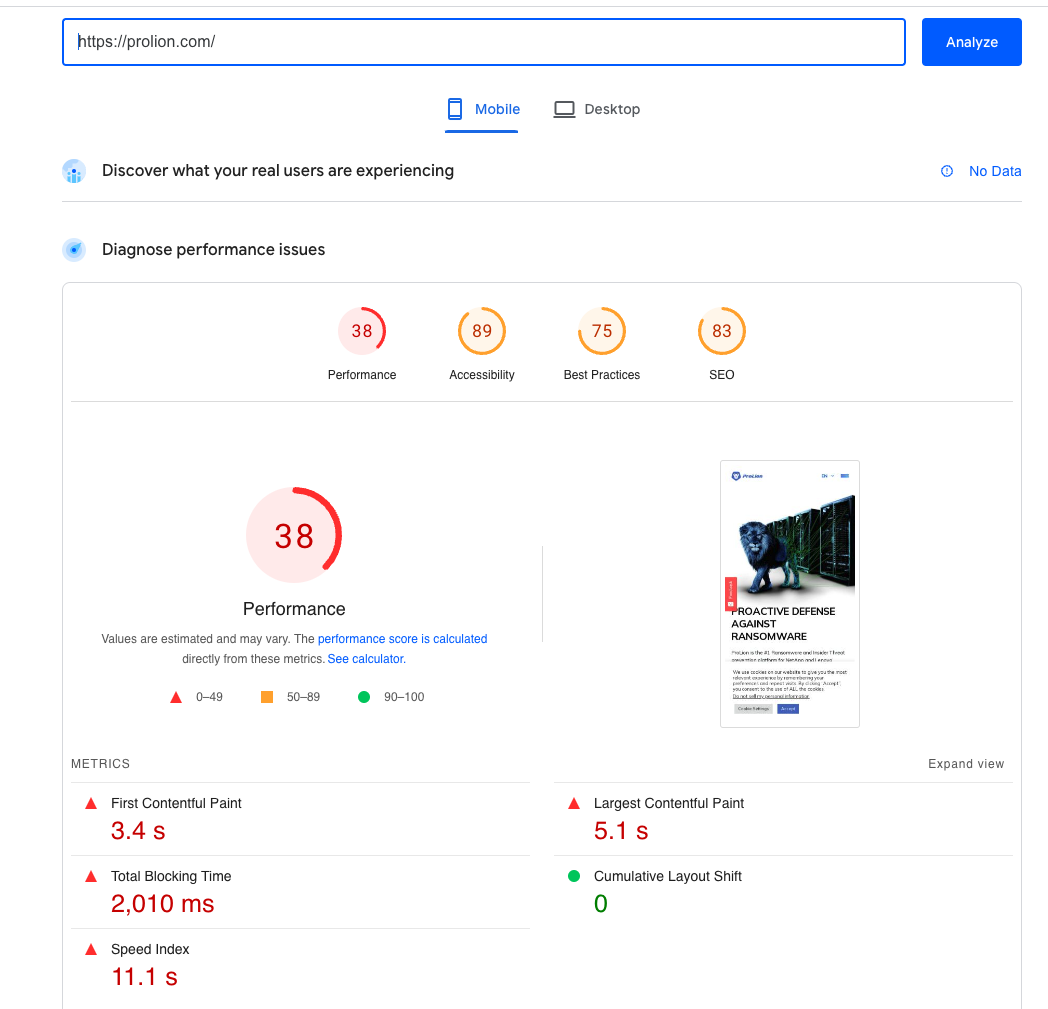Switch to the Desktop tab
The height and width of the screenshot is (1009, 1048).
point(596,109)
